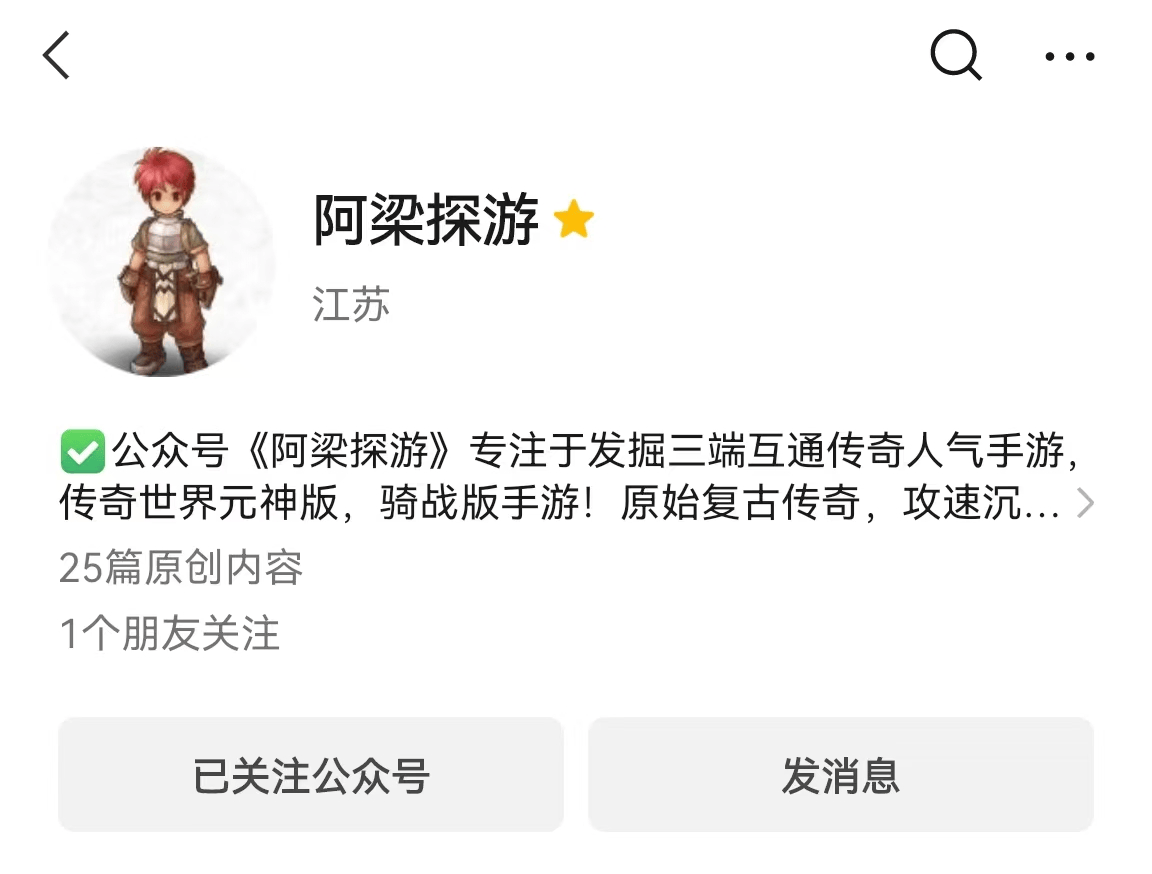Tap the character's face in the avatar
The width and height of the screenshot is (1152, 874).
pyautogui.click(x=170, y=193)
